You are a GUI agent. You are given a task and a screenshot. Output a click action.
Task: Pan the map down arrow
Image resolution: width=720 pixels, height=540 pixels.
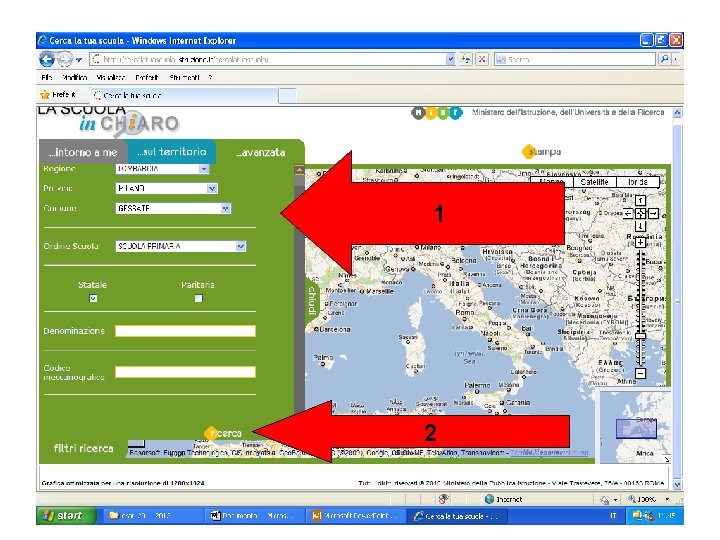[641, 226]
